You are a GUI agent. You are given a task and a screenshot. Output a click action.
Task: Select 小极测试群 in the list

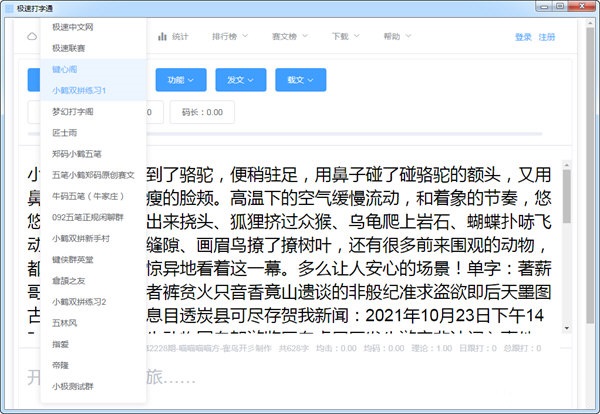[93, 386]
